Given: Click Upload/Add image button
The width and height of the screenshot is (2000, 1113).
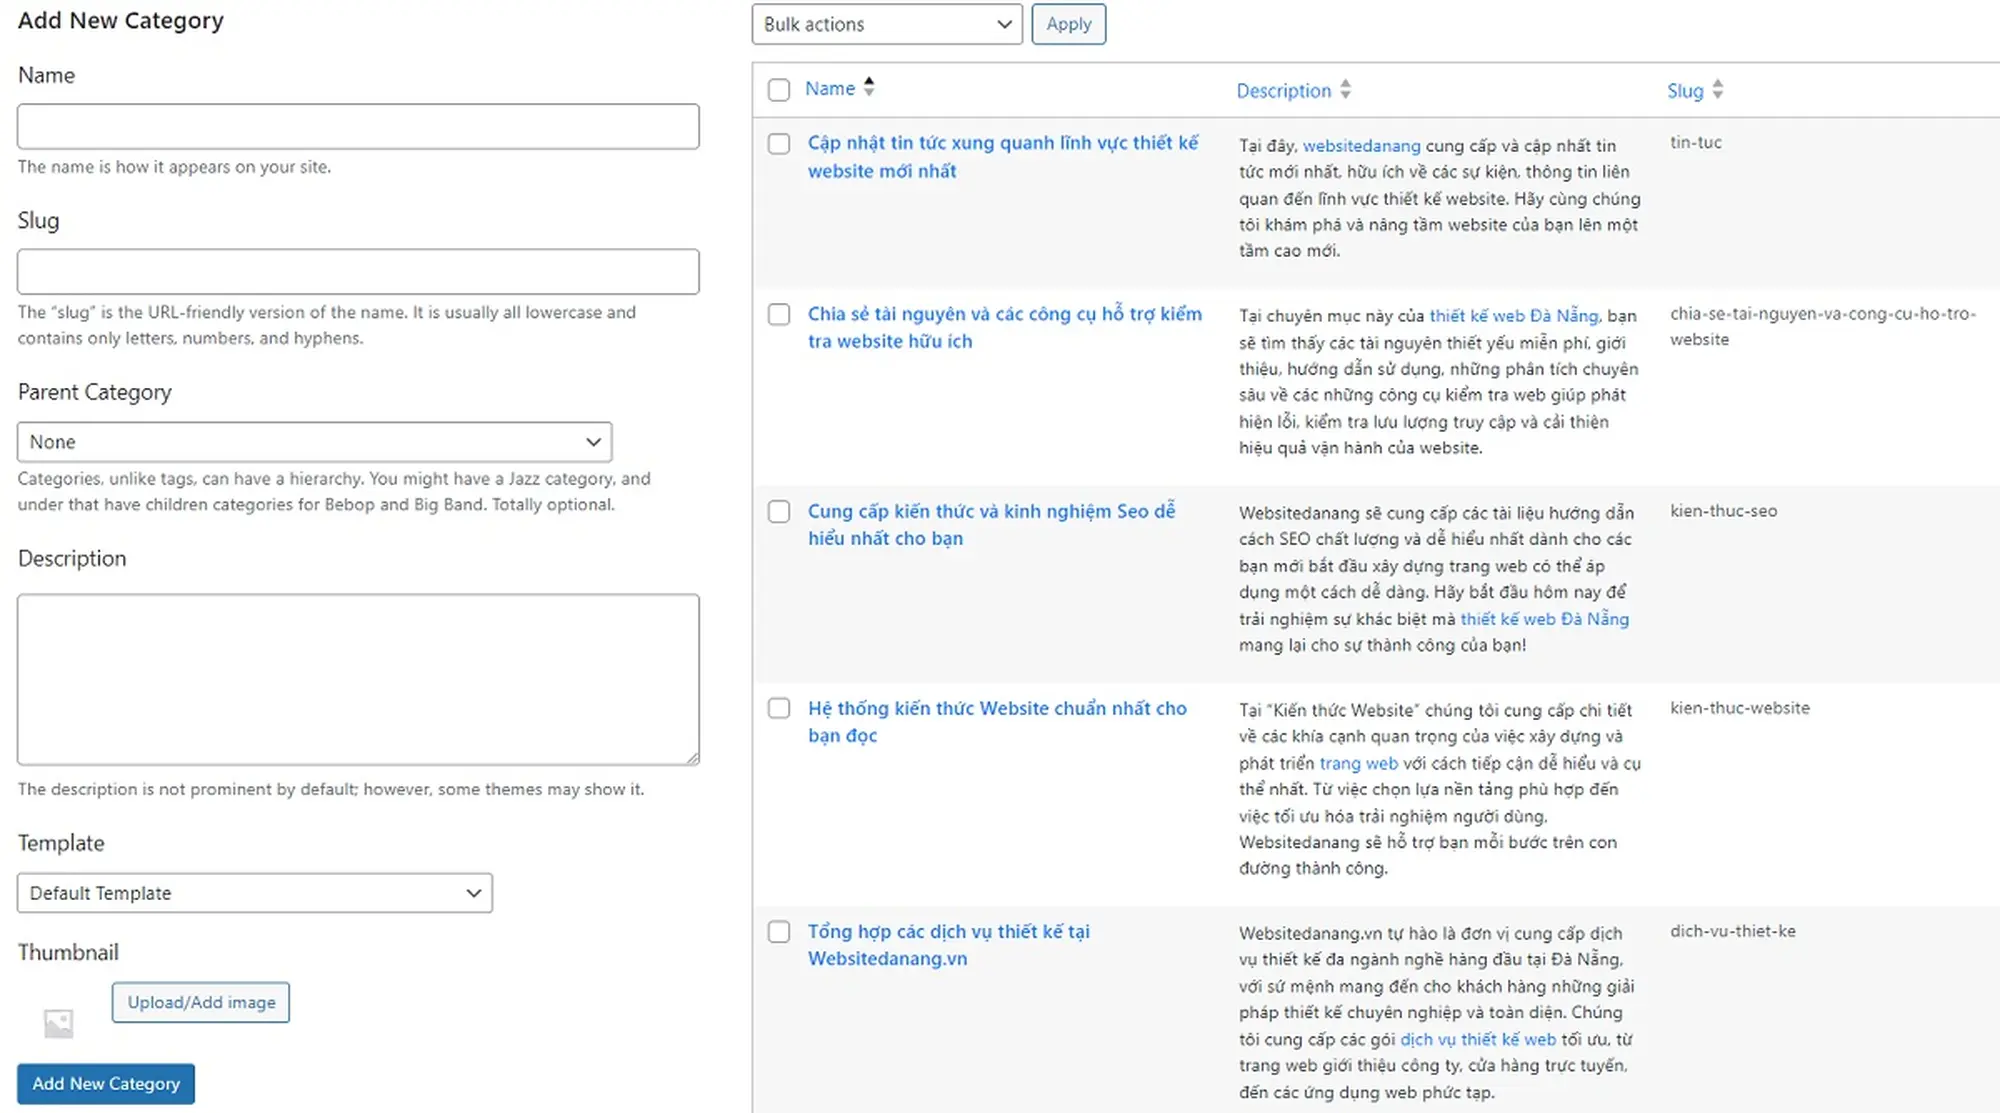Looking at the screenshot, I should pyautogui.click(x=201, y=1002).
